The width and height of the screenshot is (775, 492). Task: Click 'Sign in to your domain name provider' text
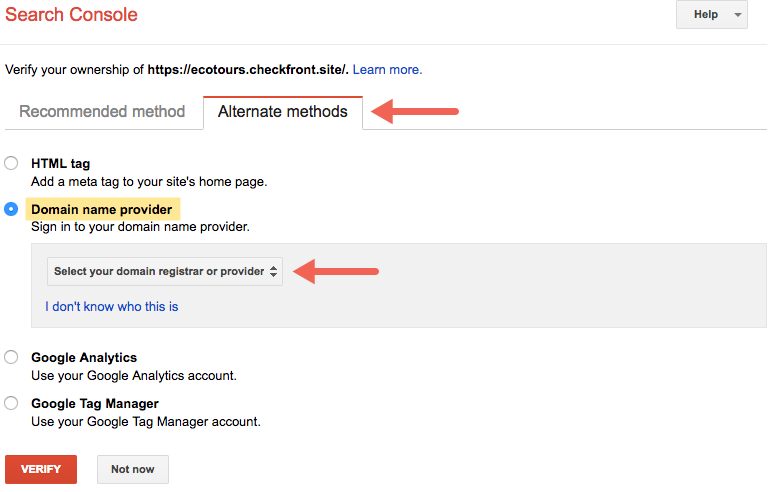(x=140, y=227)
